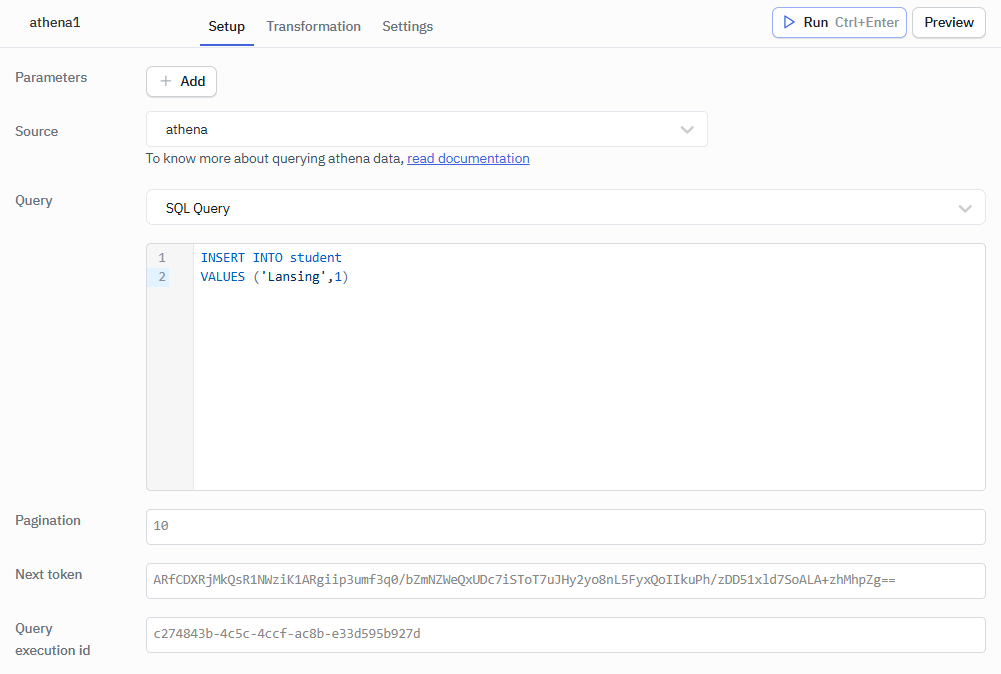Click the play icon in Run button
The width and height of the screenshot is (1001, 674).
(x=789, y=22)
